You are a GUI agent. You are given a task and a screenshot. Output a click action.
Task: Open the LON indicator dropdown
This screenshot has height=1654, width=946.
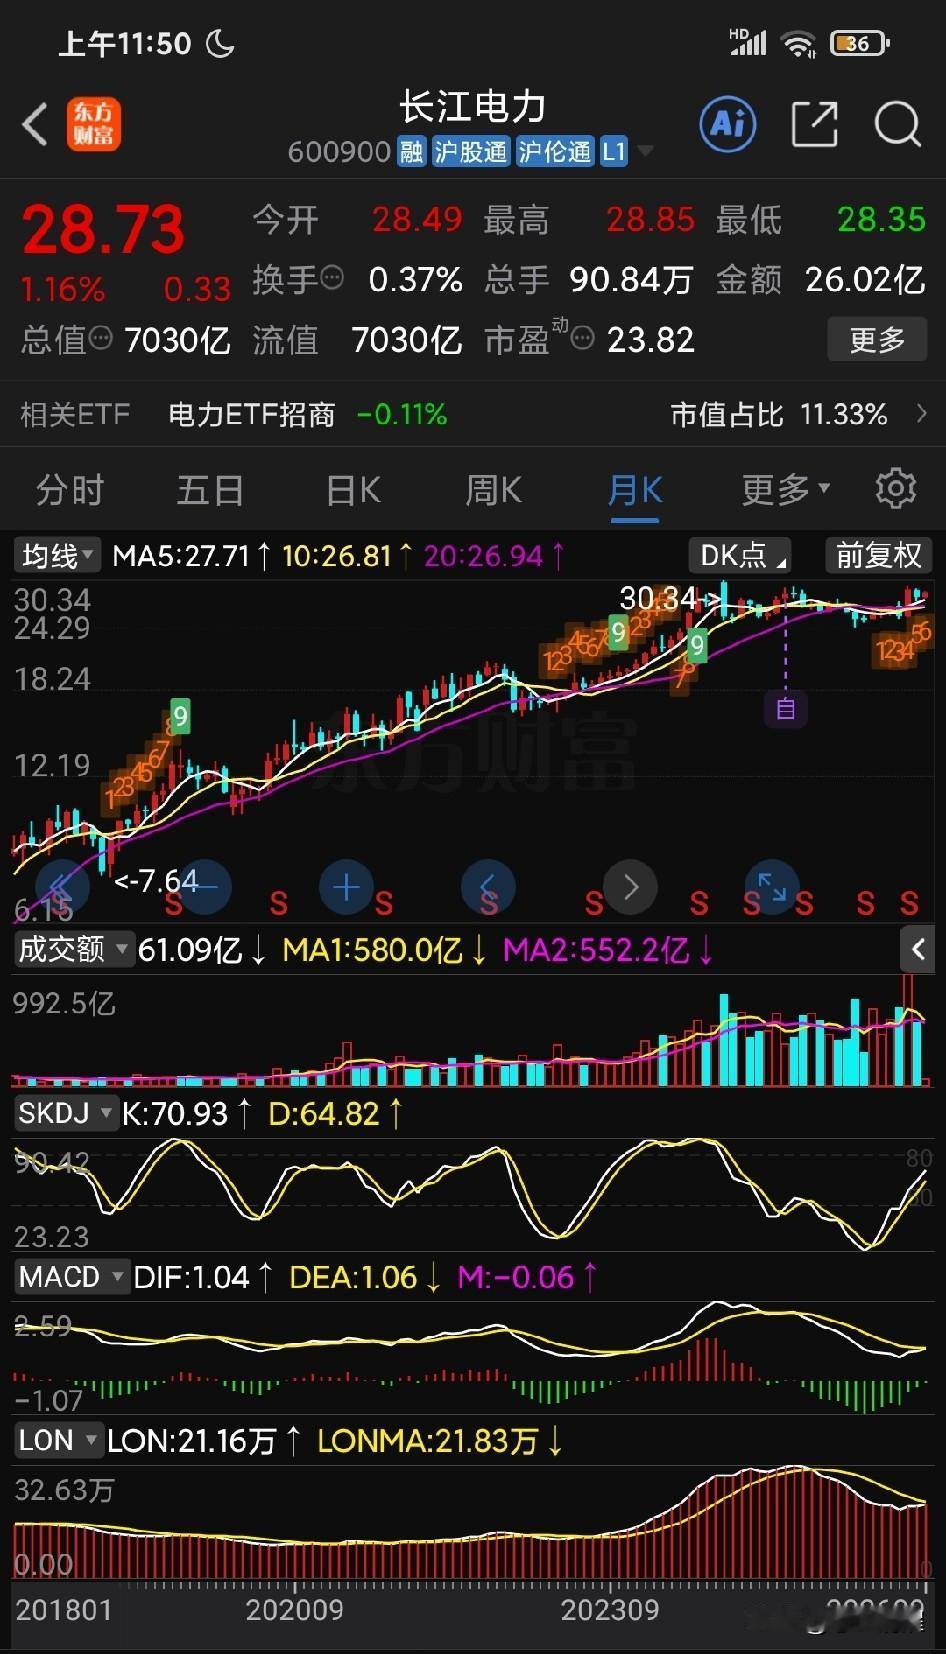pyautogui.click(x=58, y=1441)
